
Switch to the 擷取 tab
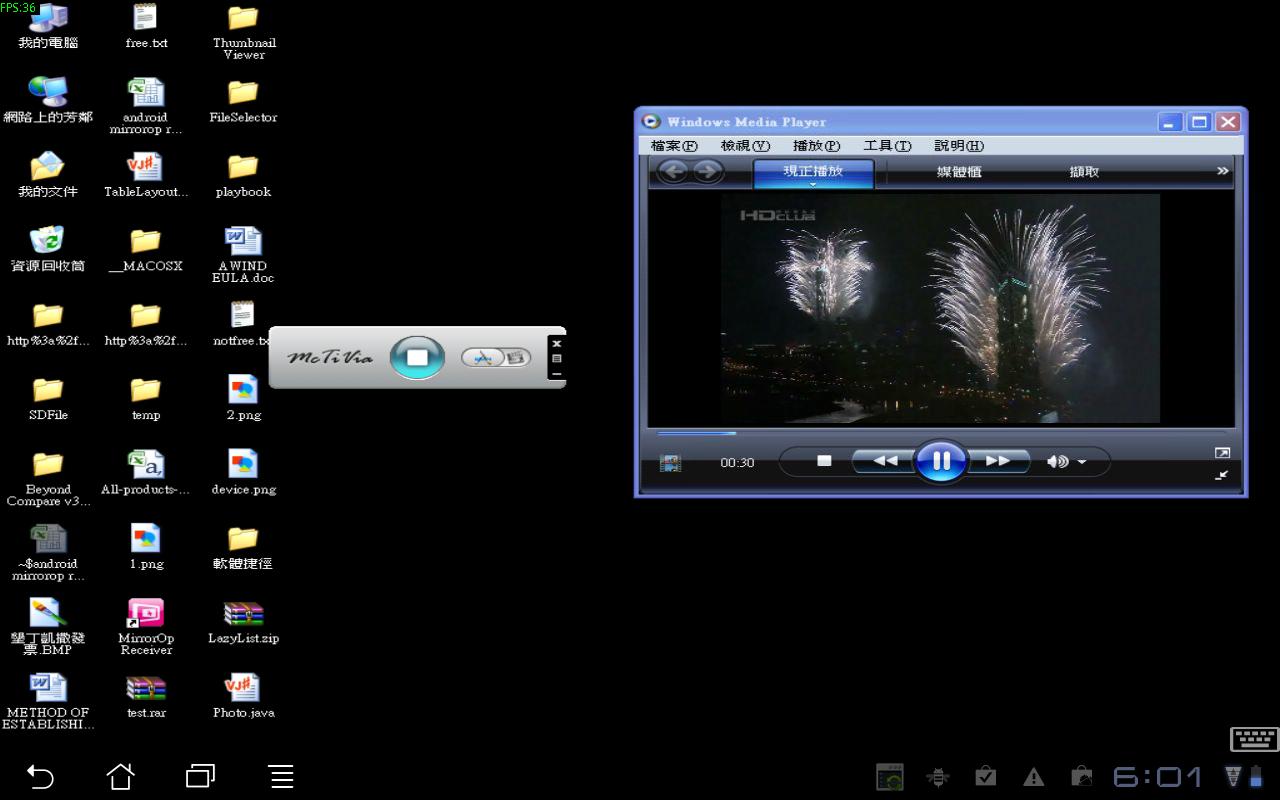tap(1084, 172)
